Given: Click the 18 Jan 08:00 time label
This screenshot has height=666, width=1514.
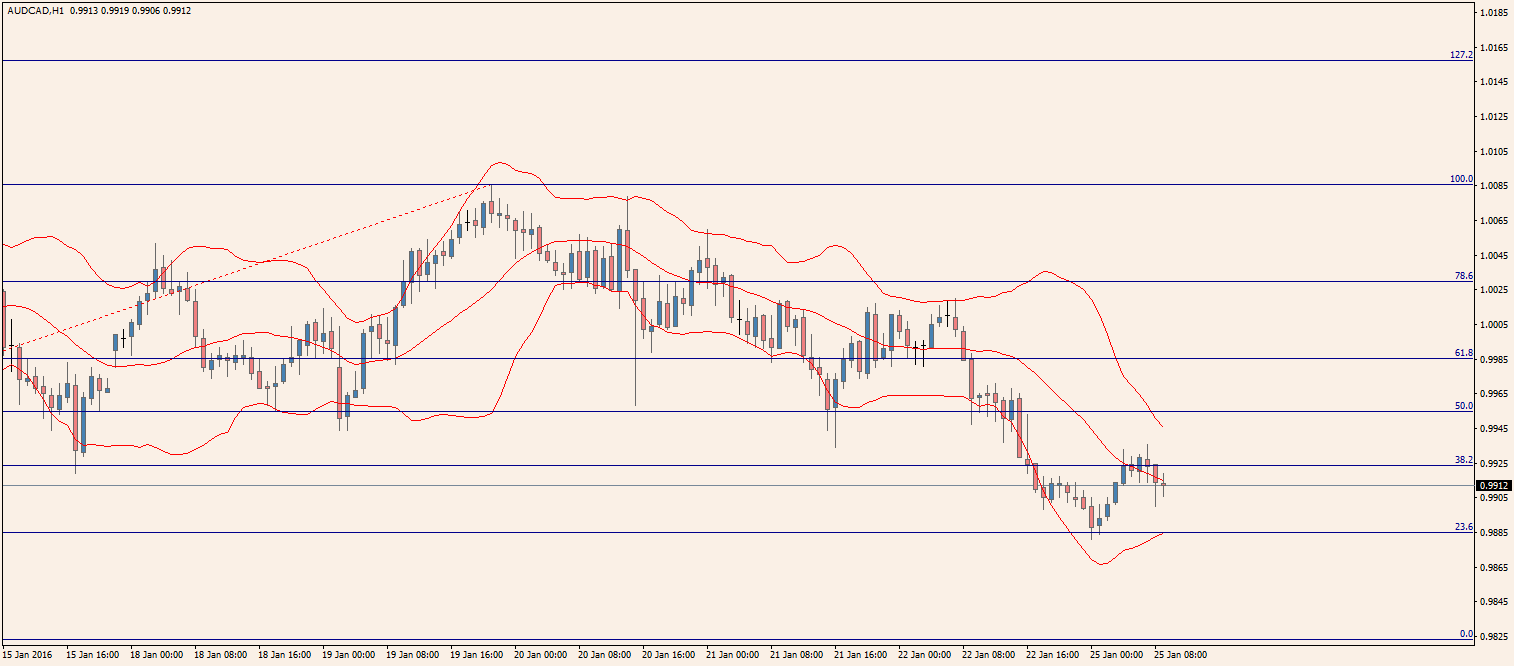Looking at the screenshot, I should pos(221,655).
